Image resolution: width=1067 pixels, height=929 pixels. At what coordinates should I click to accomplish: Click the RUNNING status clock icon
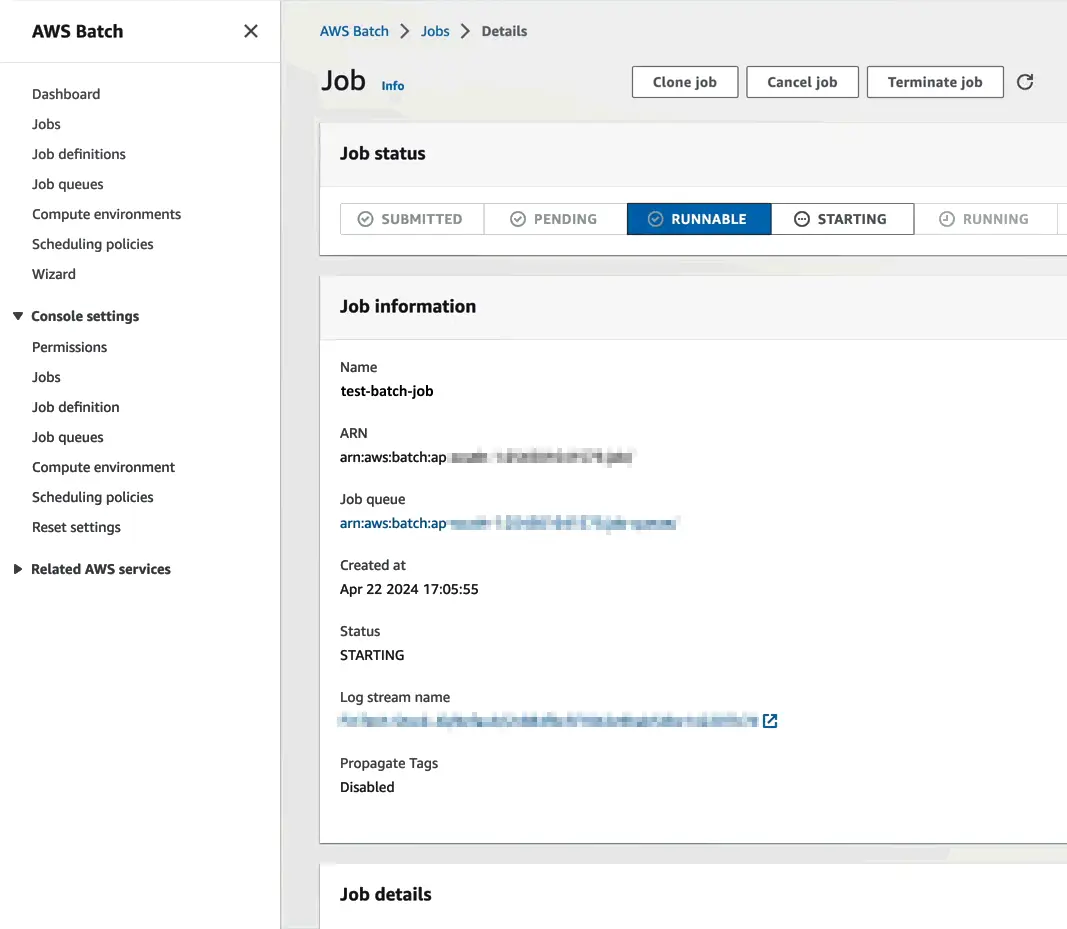(x=947, y=219)
